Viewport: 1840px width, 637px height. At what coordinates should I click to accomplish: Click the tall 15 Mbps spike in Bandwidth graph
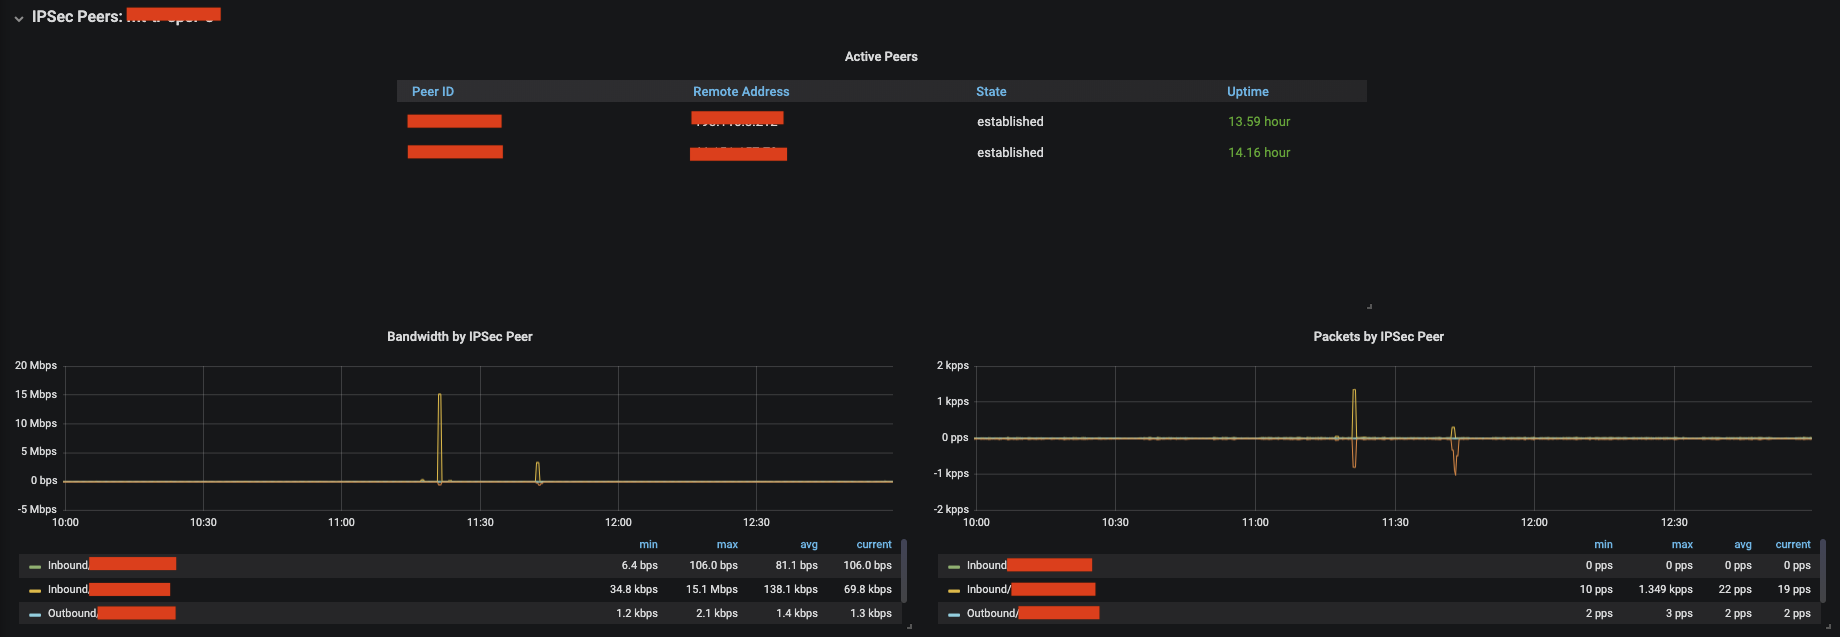tap(439, 438)
